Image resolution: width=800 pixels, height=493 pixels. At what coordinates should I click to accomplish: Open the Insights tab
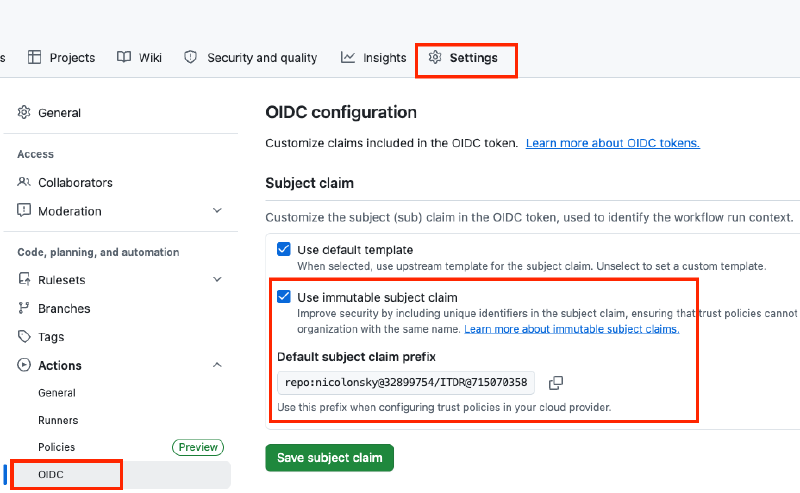point(373,58)
